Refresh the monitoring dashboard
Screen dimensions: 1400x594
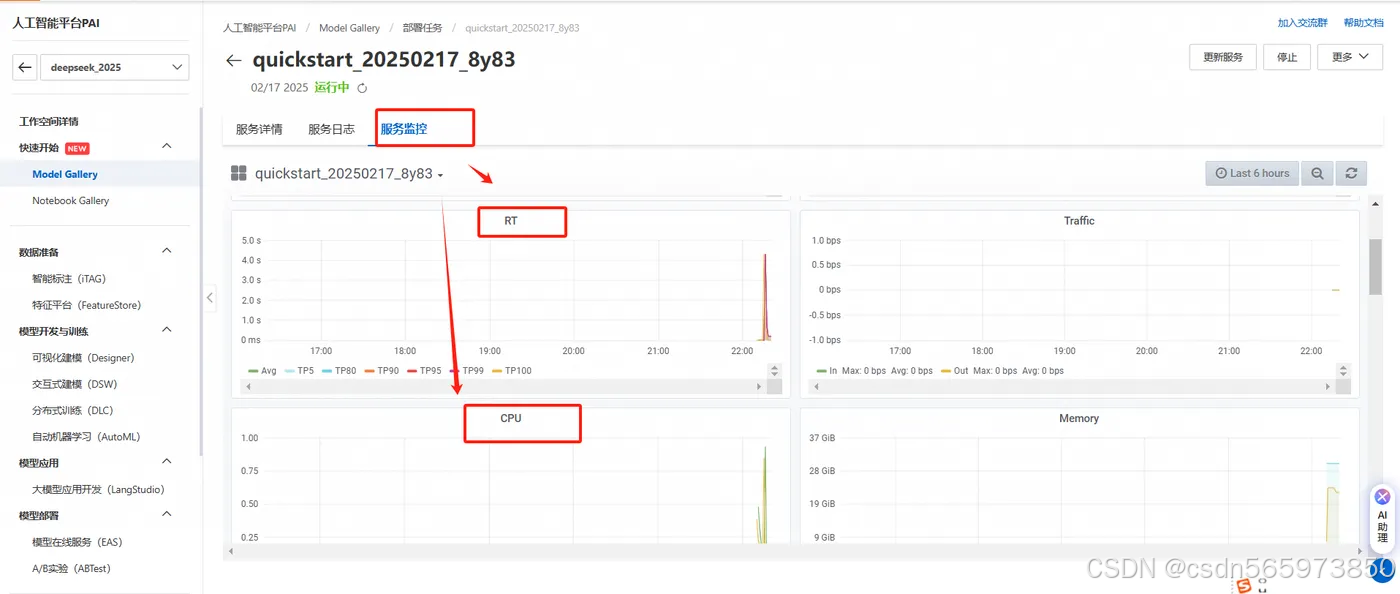click(x=1351, y=173)
